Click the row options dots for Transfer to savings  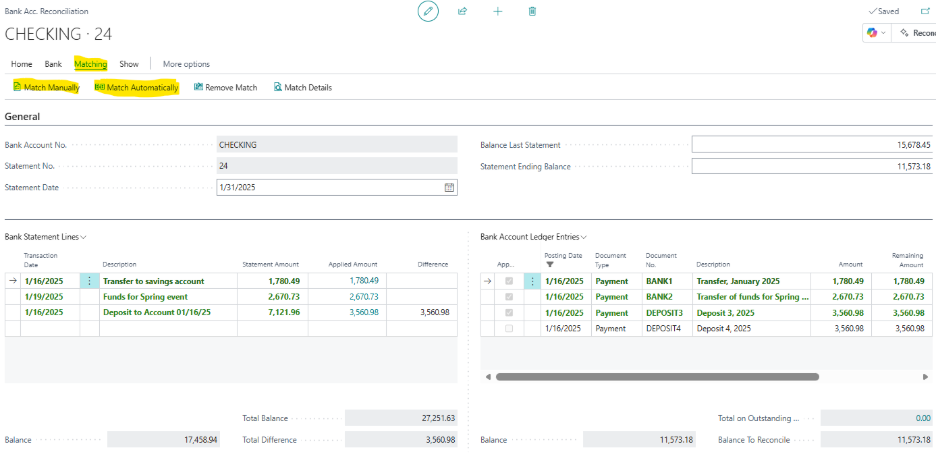90,281
